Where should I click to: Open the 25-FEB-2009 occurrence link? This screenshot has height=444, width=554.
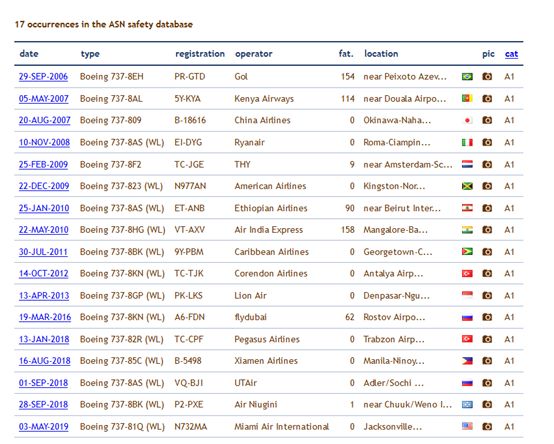pyautogui.click(x=43, y=165)
